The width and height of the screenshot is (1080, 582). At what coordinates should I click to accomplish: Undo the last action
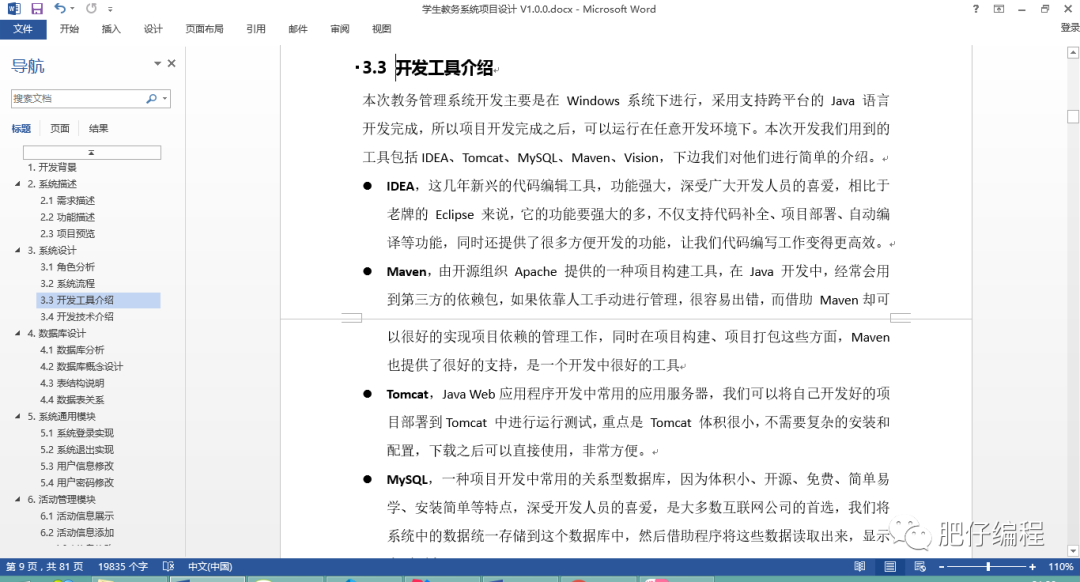60,8
